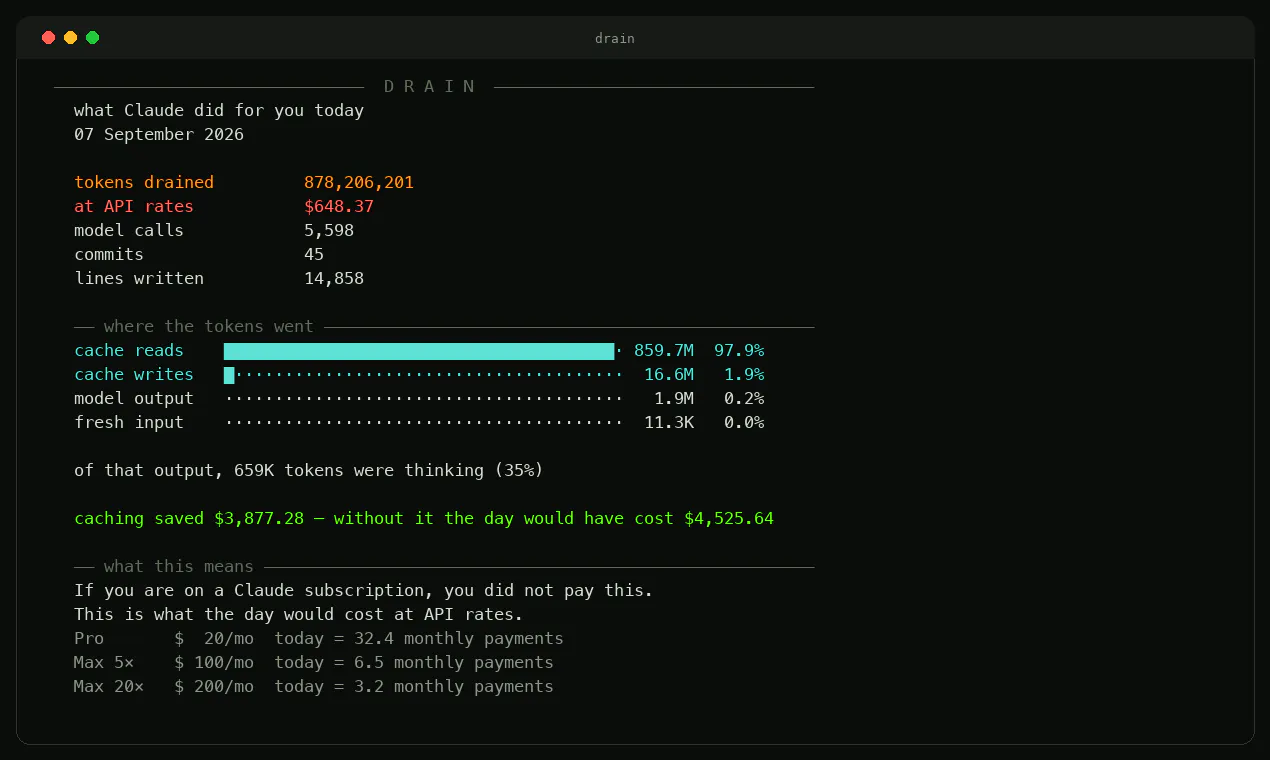Select 'what Claude did for you today' line
This screenshot has width=1270, height=760.
pos(219,110)
